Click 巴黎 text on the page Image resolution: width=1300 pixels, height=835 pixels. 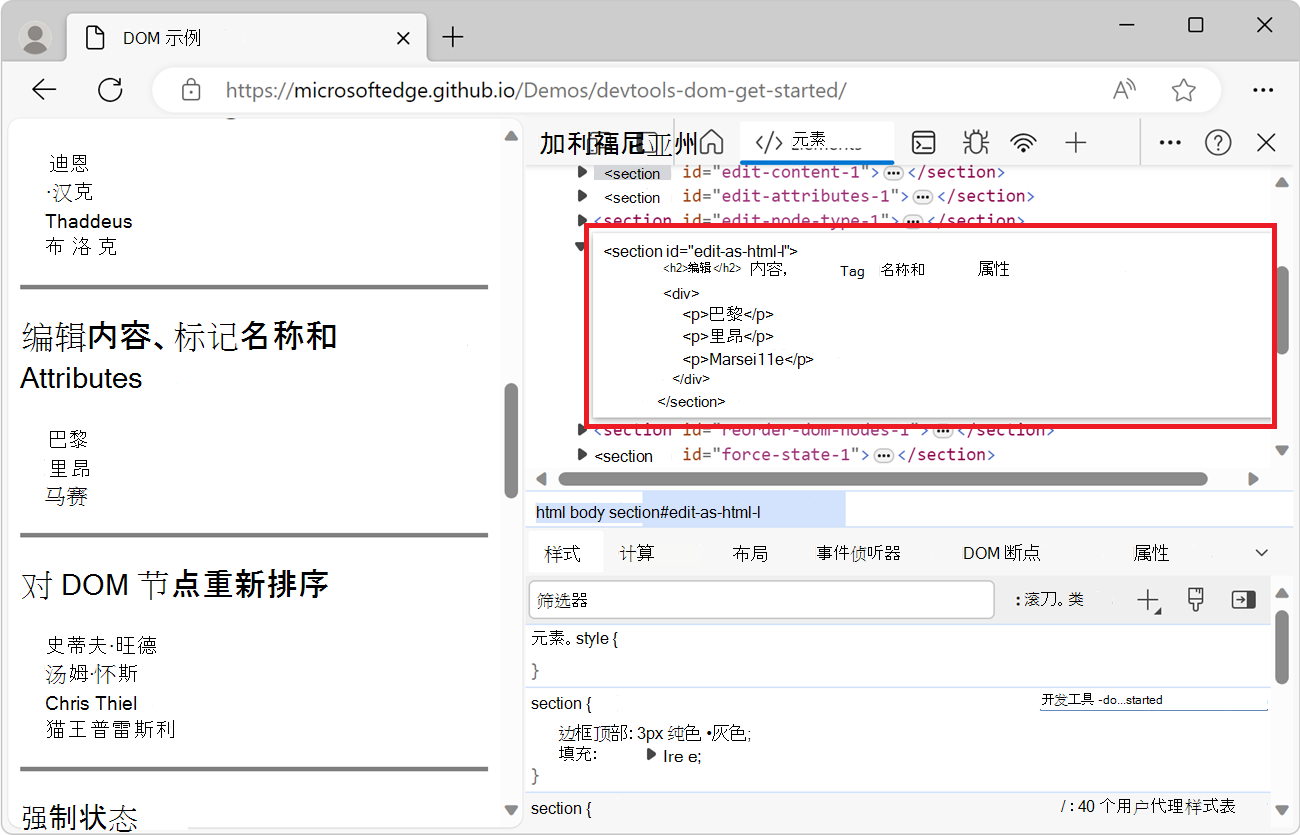[68, 438]
